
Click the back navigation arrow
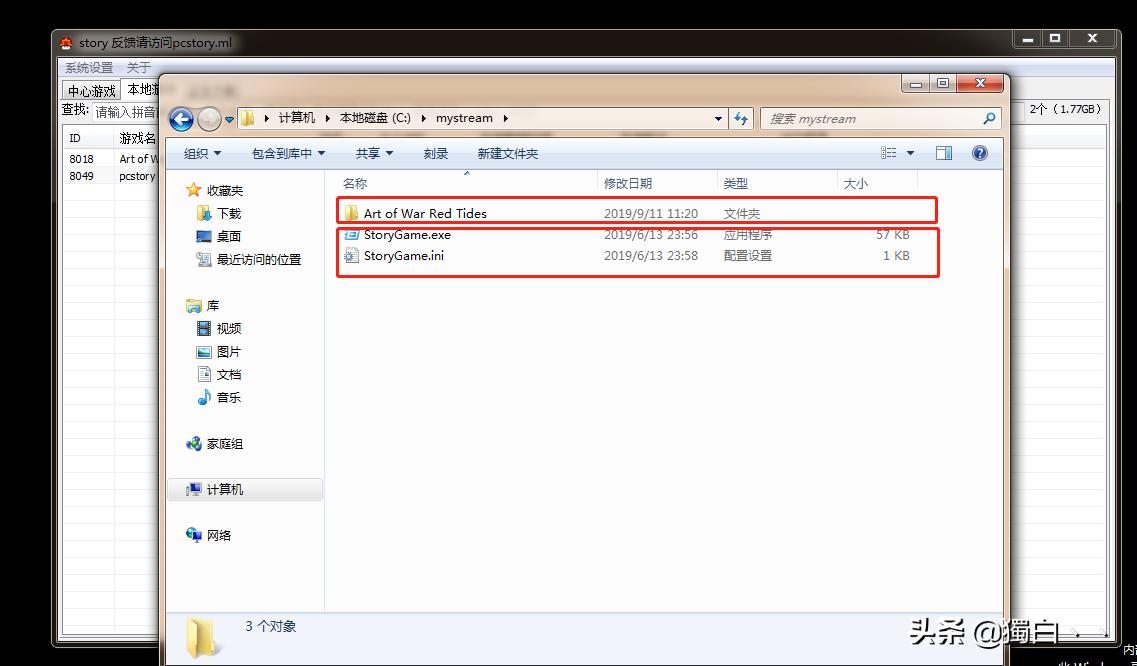point(181,119)
